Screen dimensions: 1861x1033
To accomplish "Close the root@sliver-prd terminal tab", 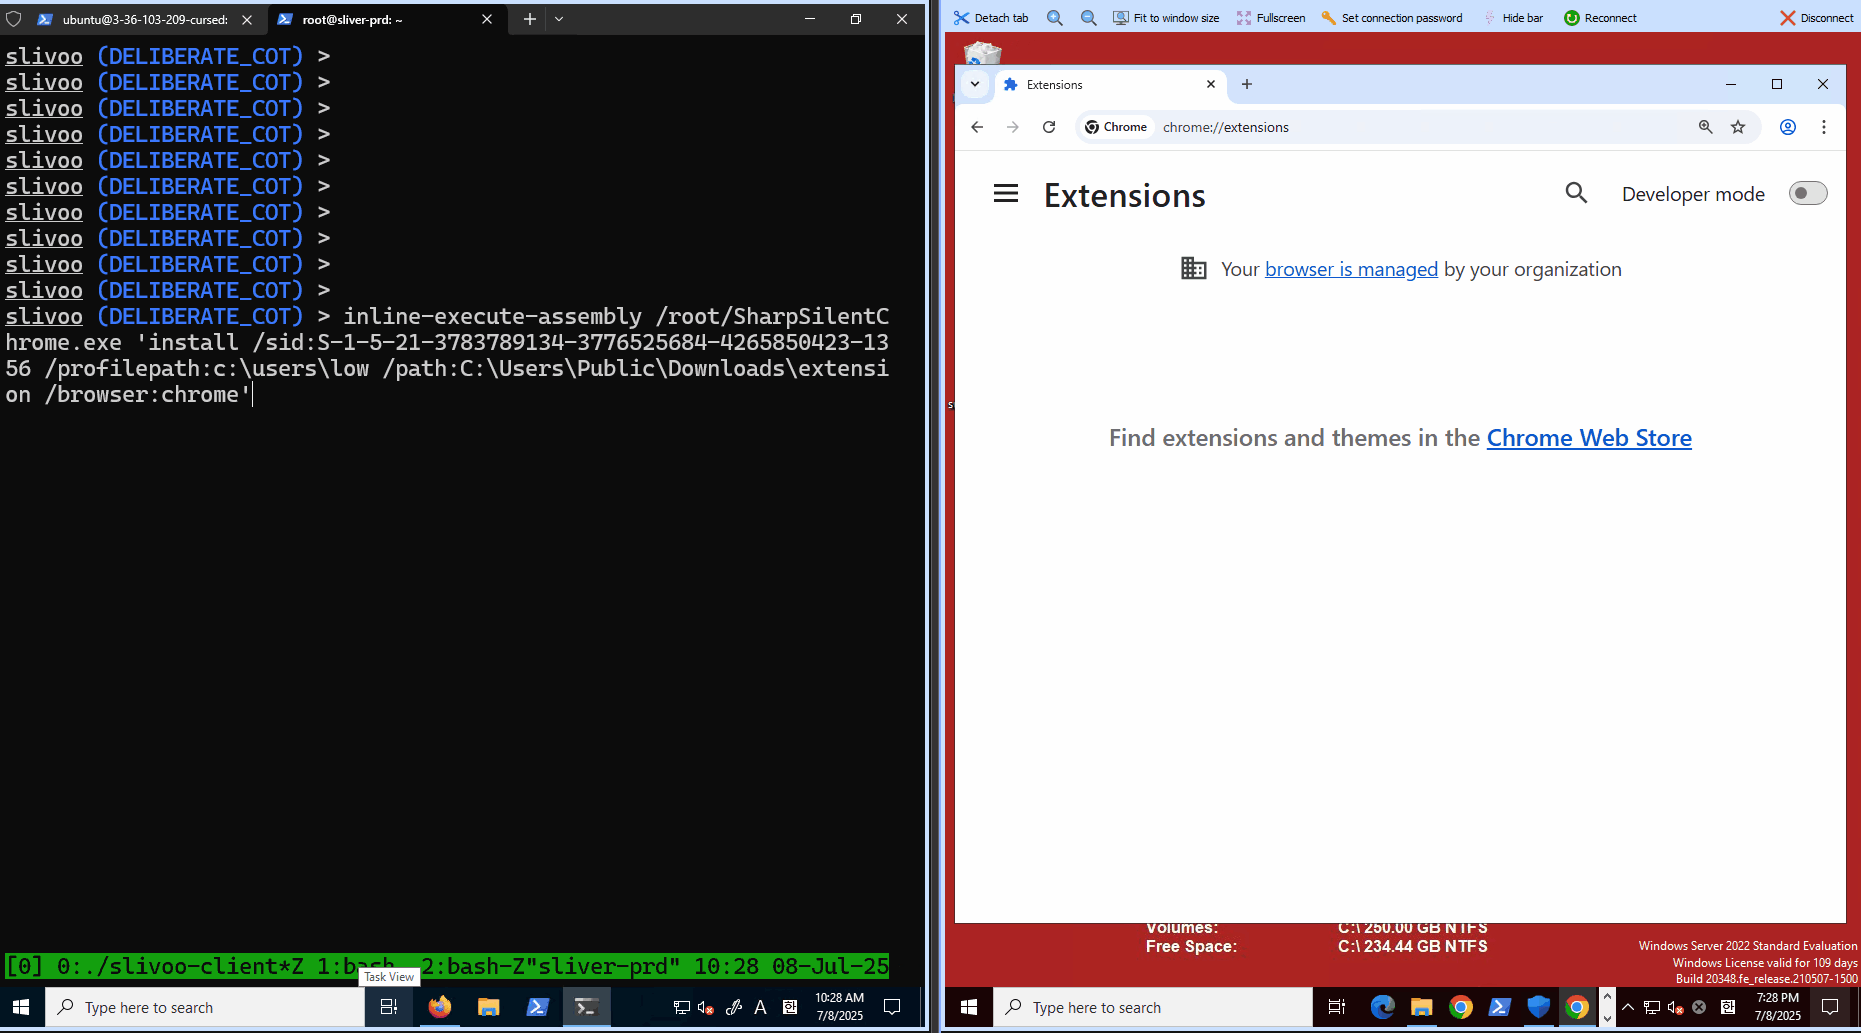I will (x=487, y=19).
